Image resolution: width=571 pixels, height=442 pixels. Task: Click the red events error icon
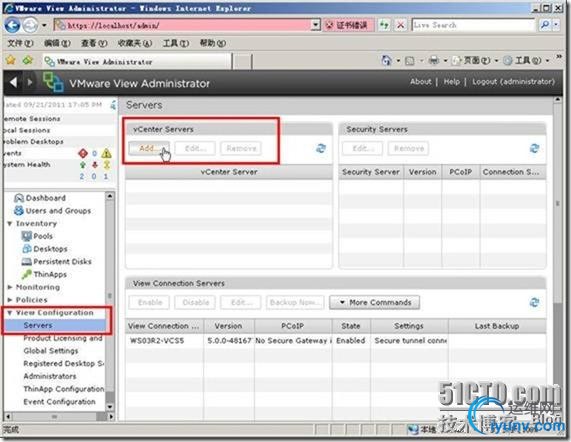(83, 153)
